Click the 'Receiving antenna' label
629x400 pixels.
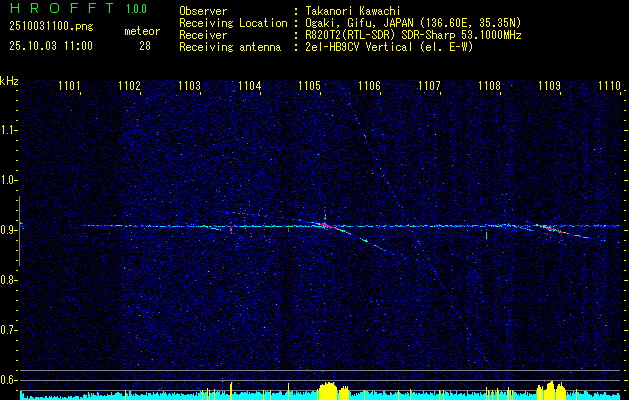[x=230, y=47]
